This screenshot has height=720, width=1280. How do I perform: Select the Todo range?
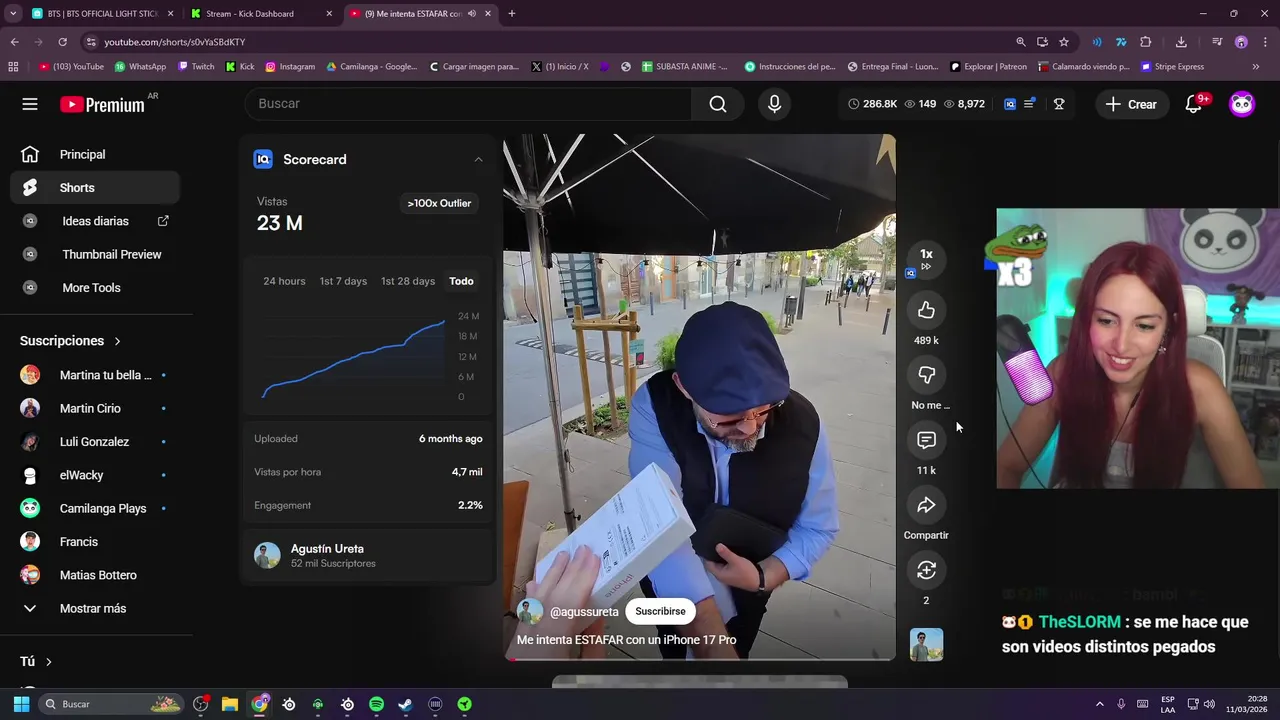(x=461, y=281)
